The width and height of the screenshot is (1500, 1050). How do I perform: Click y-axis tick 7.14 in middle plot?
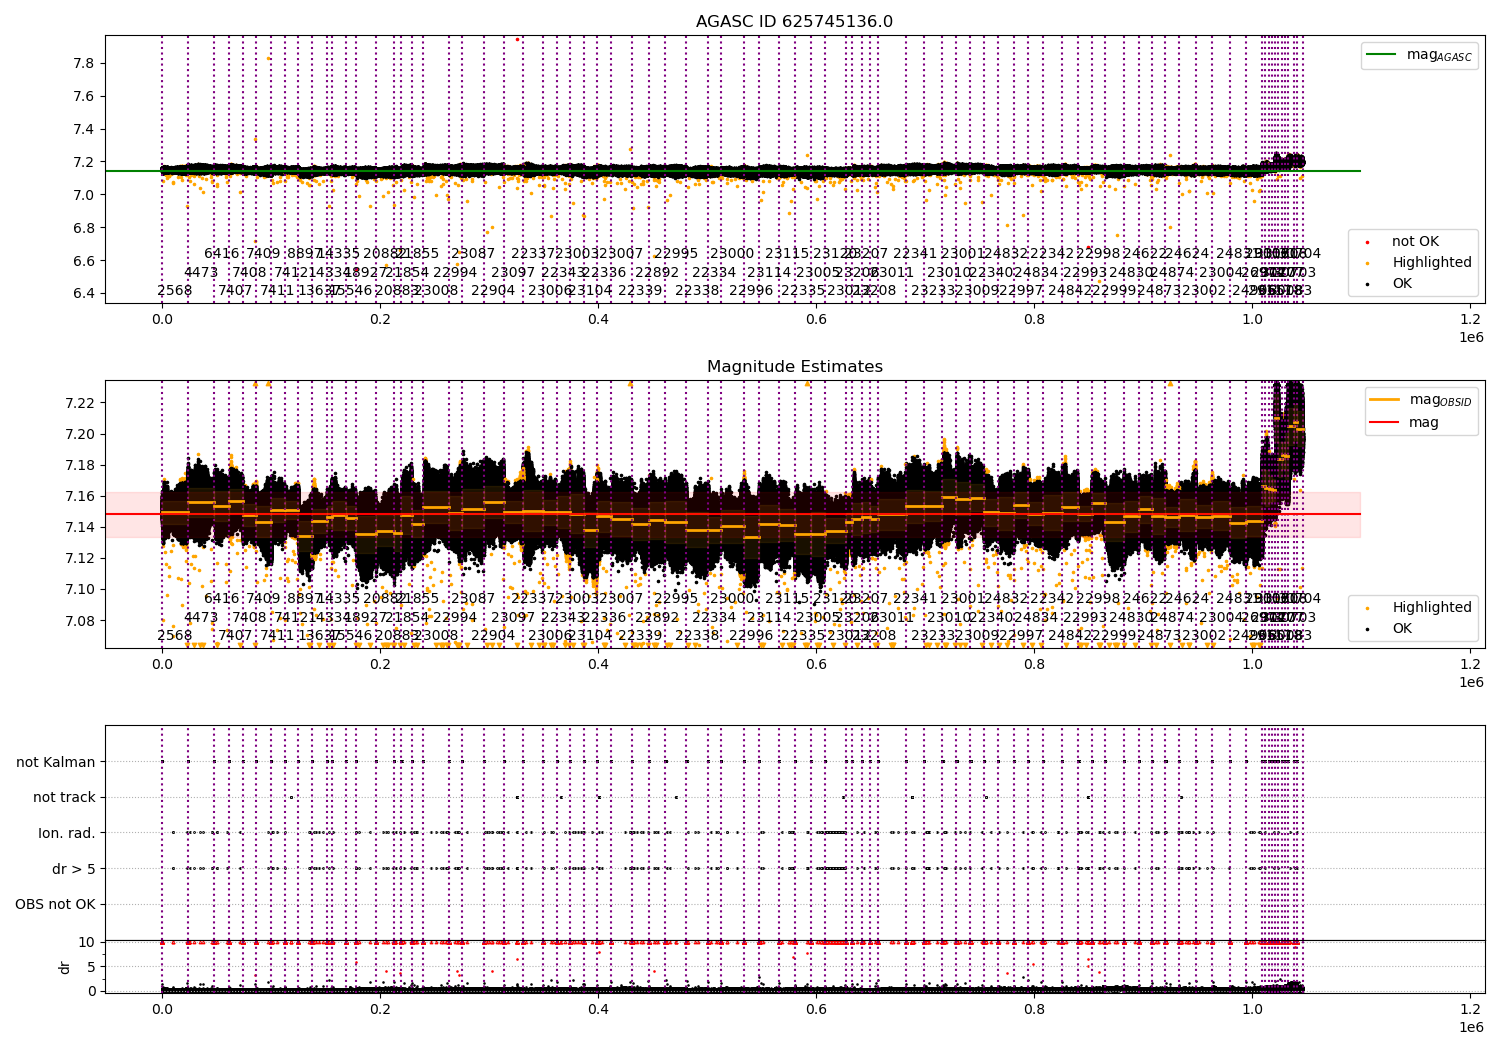(80, 527)
